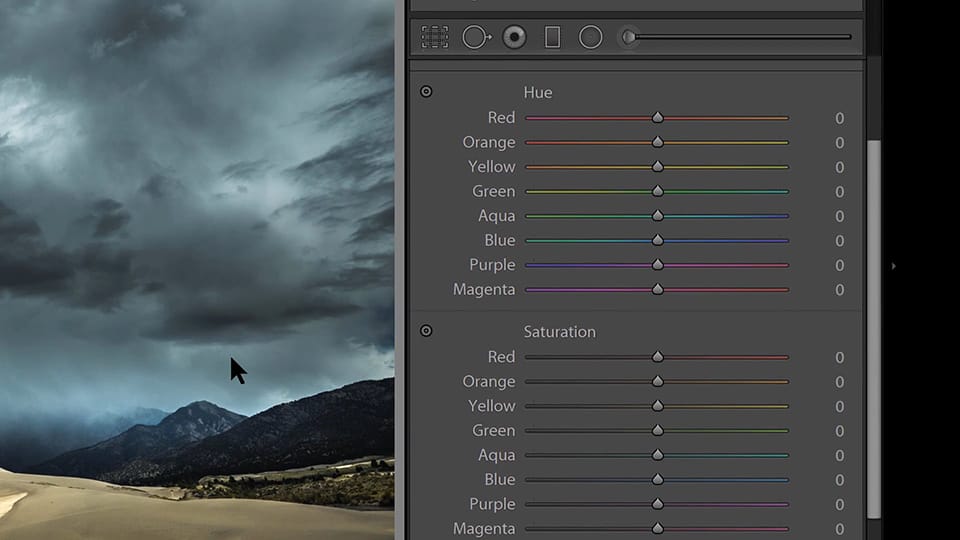Click the Saturation Orange slider handle

click(x=658, y=381)
